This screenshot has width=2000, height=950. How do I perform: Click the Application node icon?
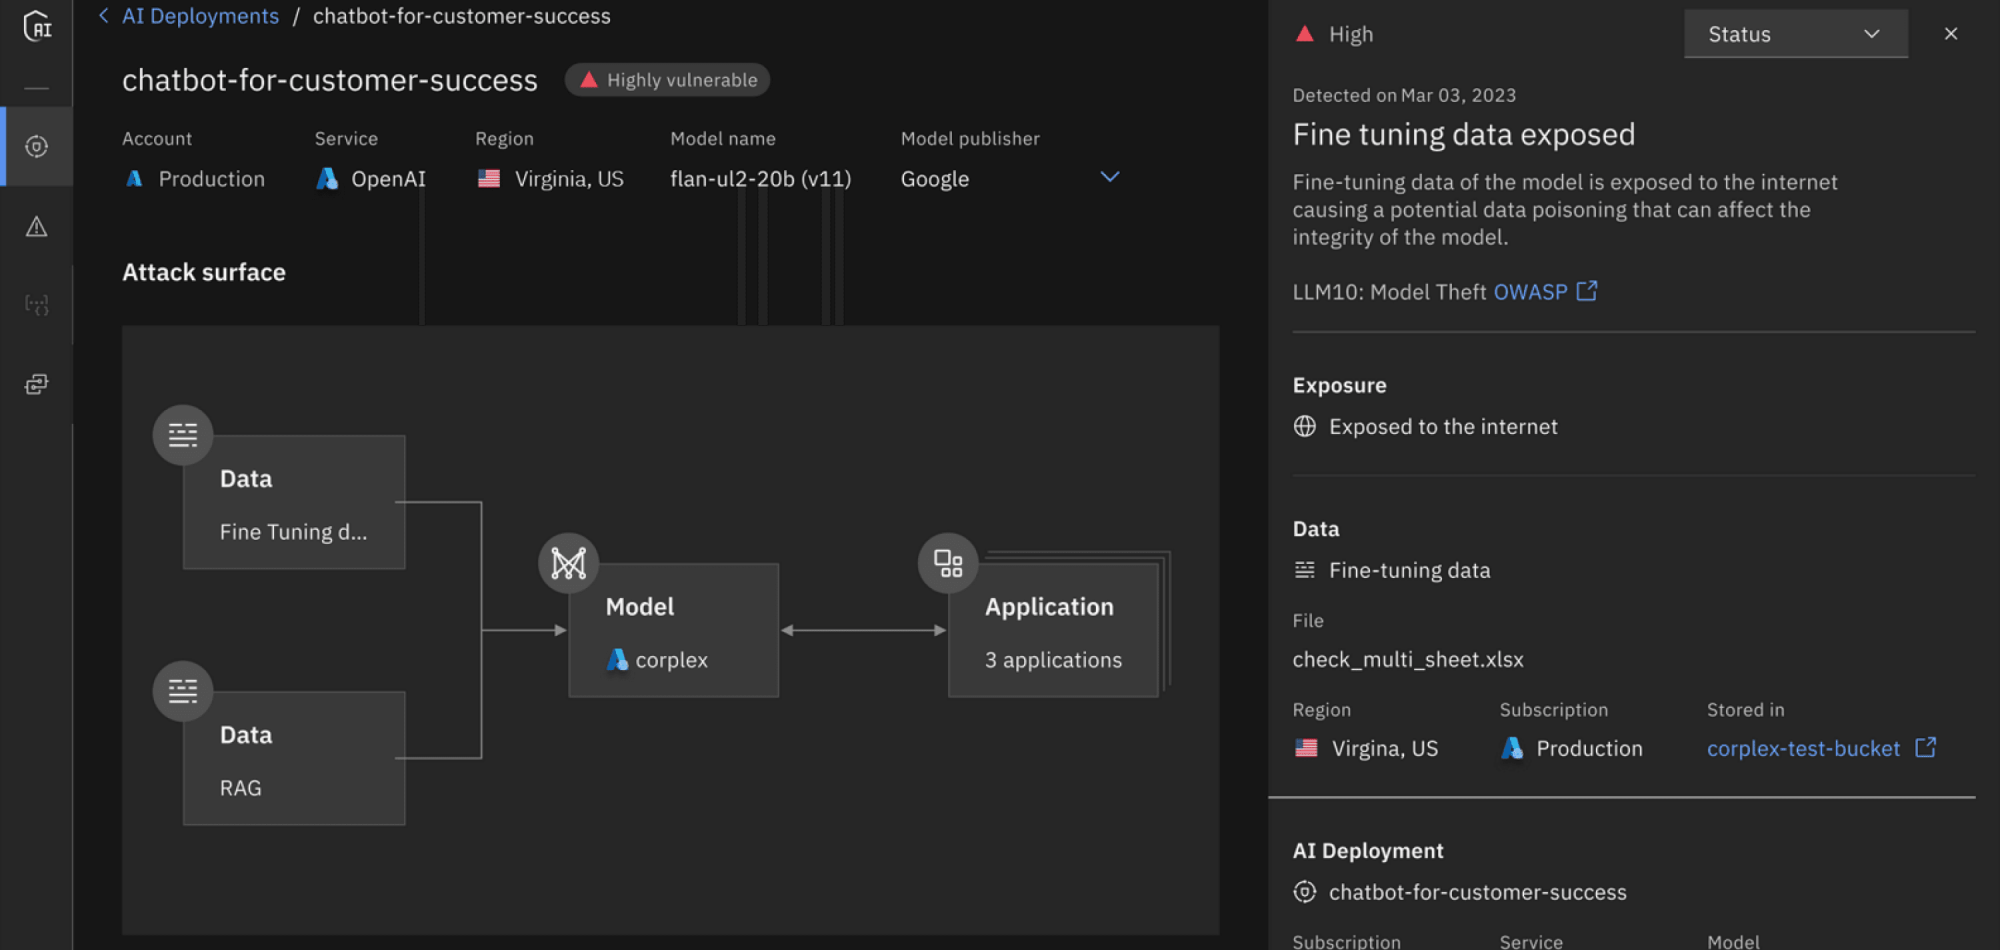pos(948,563)
